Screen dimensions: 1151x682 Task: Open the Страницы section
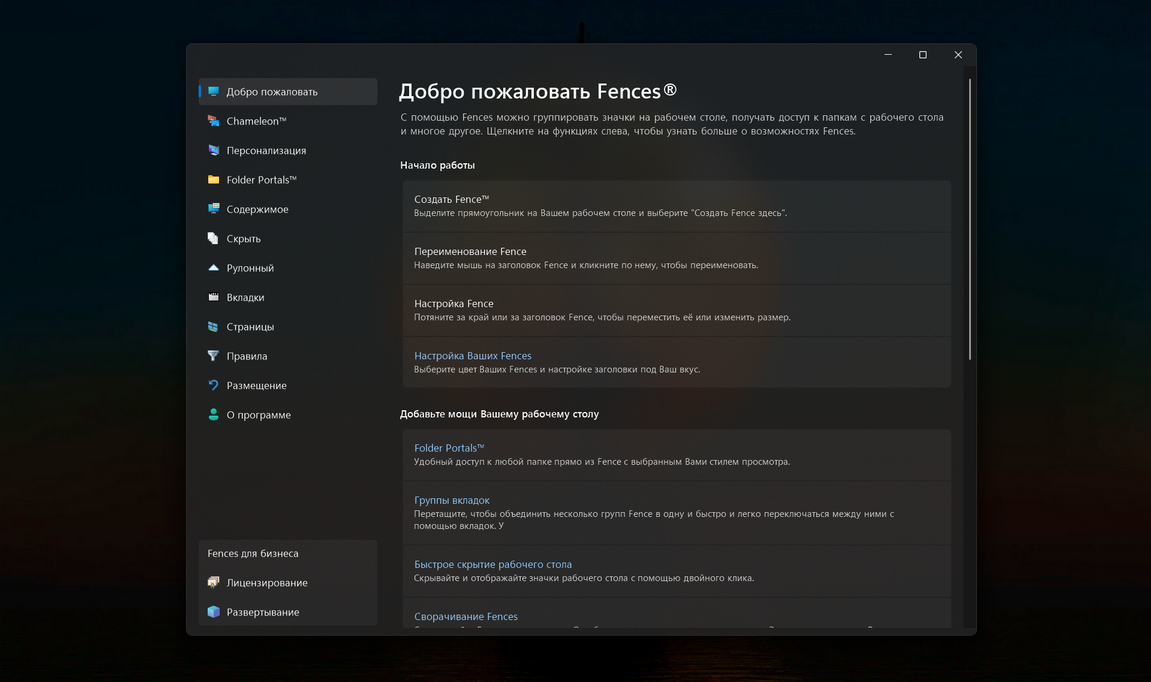(288, 327)
